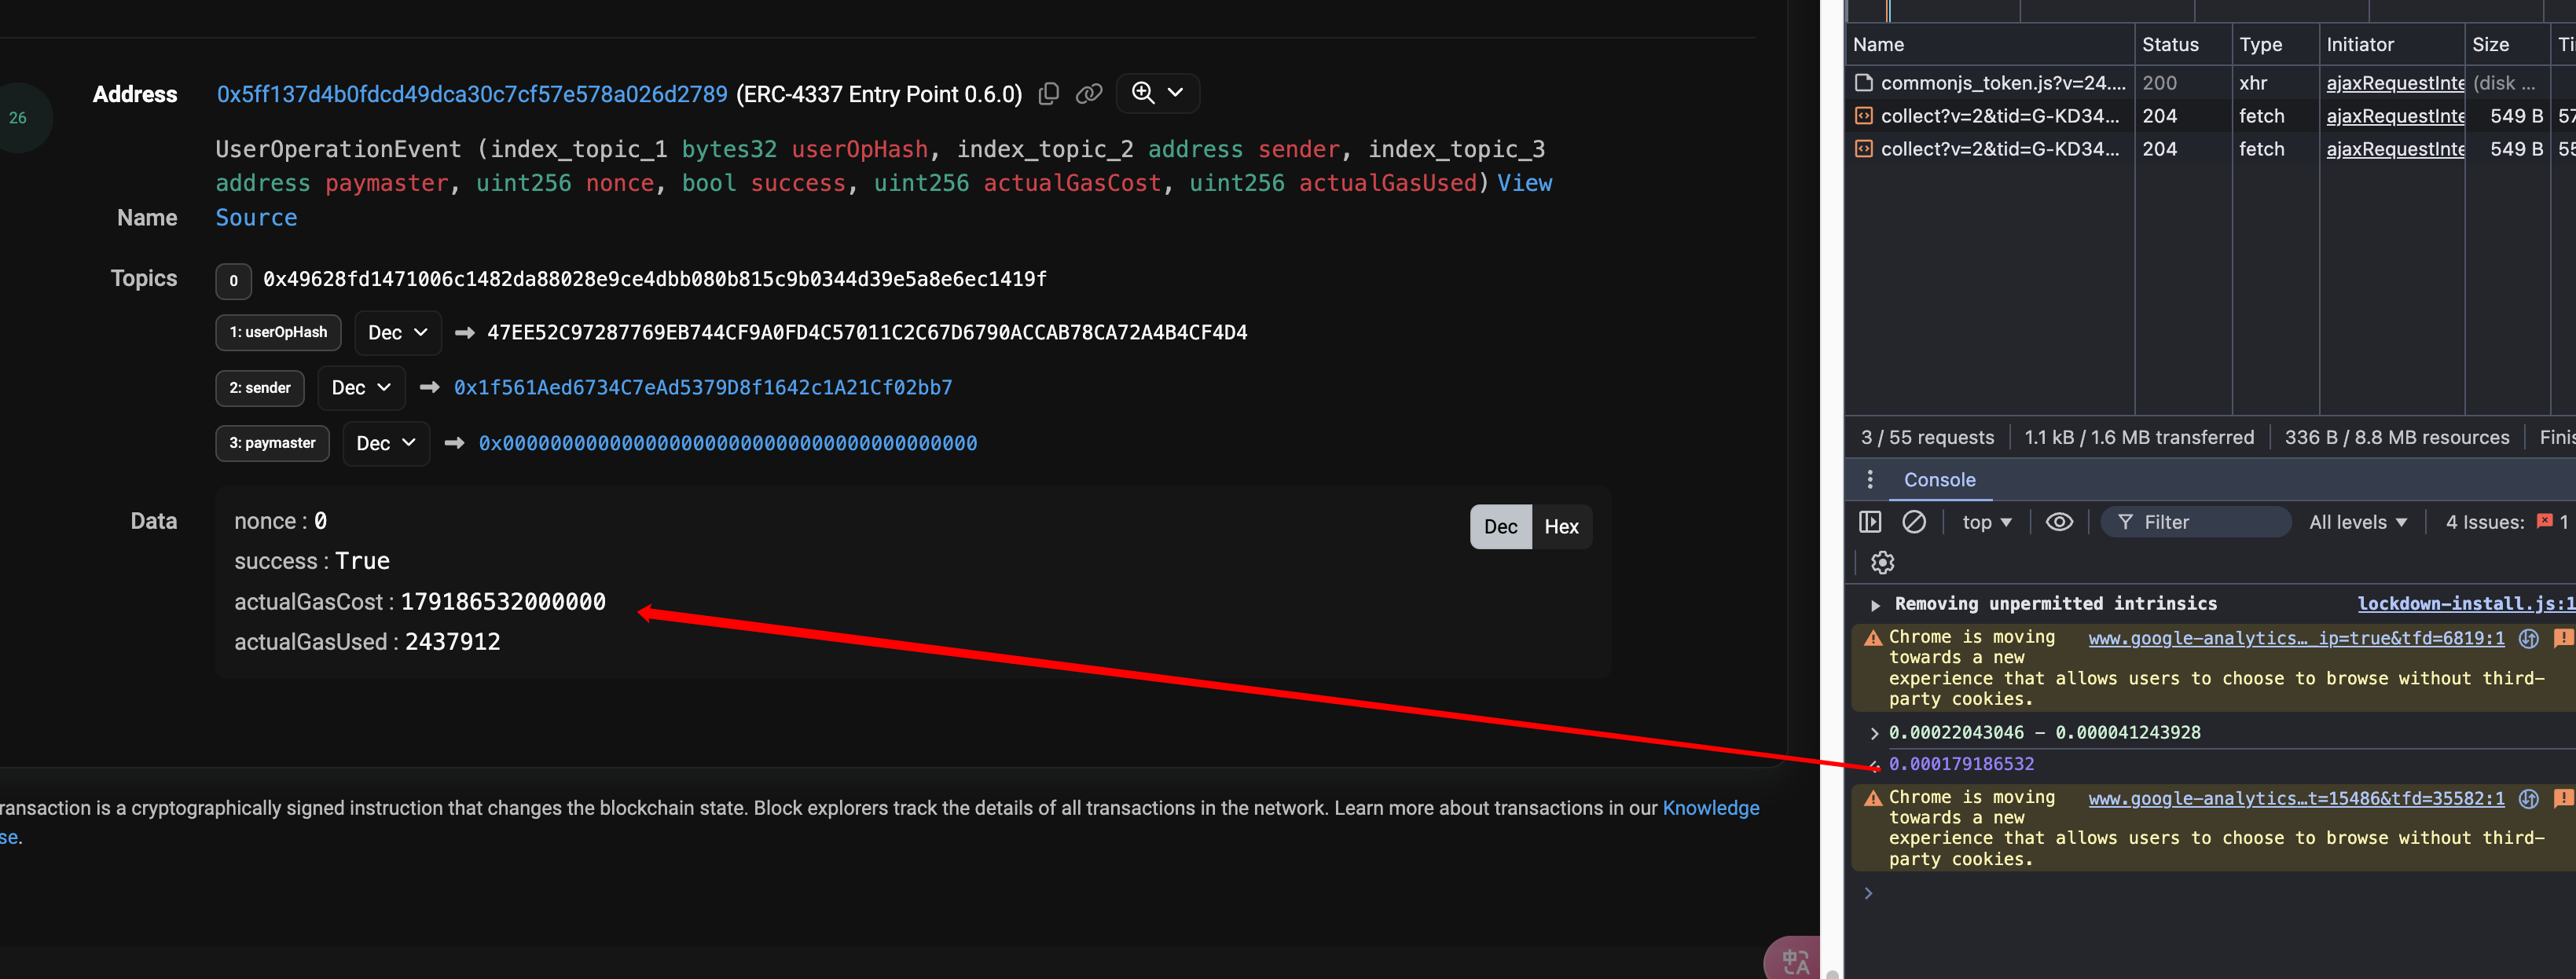Open the DevTools drawer three-dot menu
Image resolution: width=2576 pixels, height=979 pixels.
tap(1869, 480)
